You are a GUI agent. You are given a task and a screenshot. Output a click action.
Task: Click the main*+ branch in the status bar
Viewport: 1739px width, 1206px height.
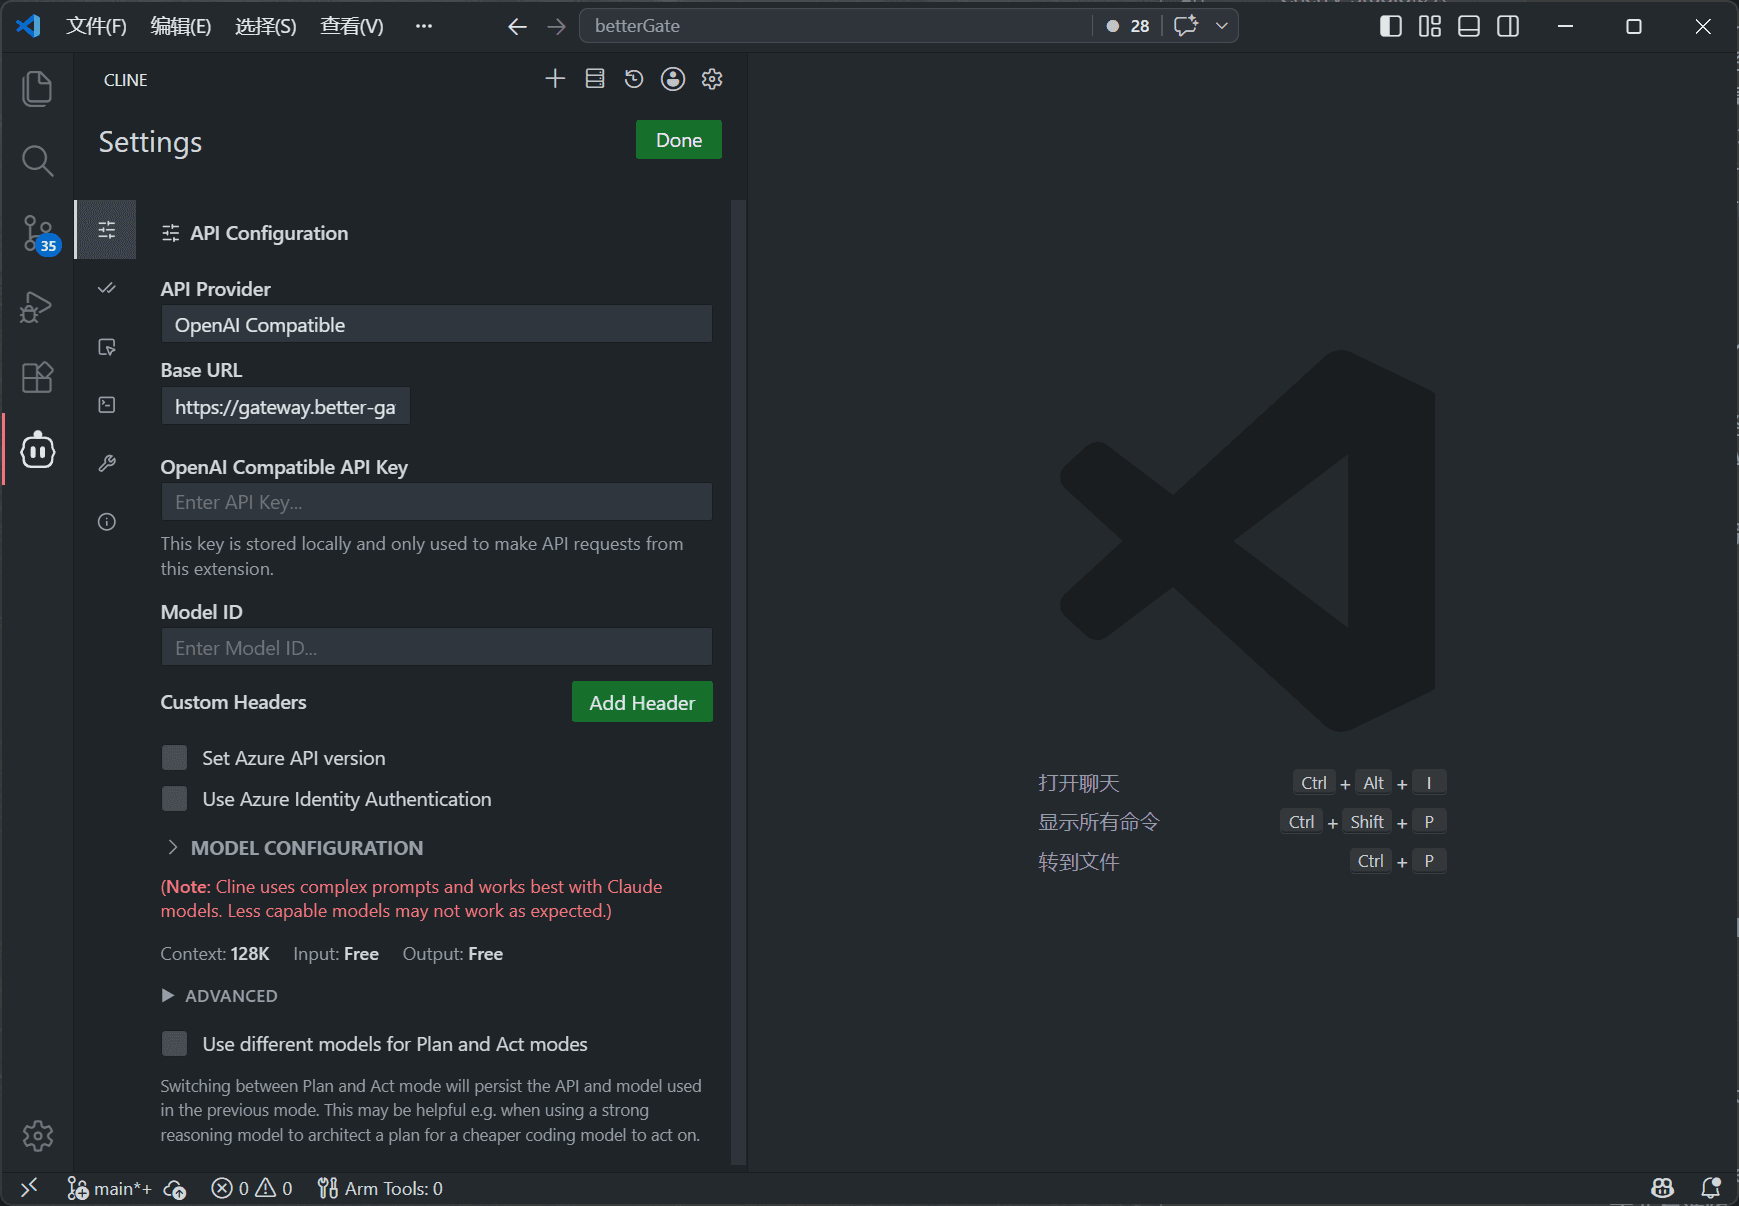tap(110, 1188)
